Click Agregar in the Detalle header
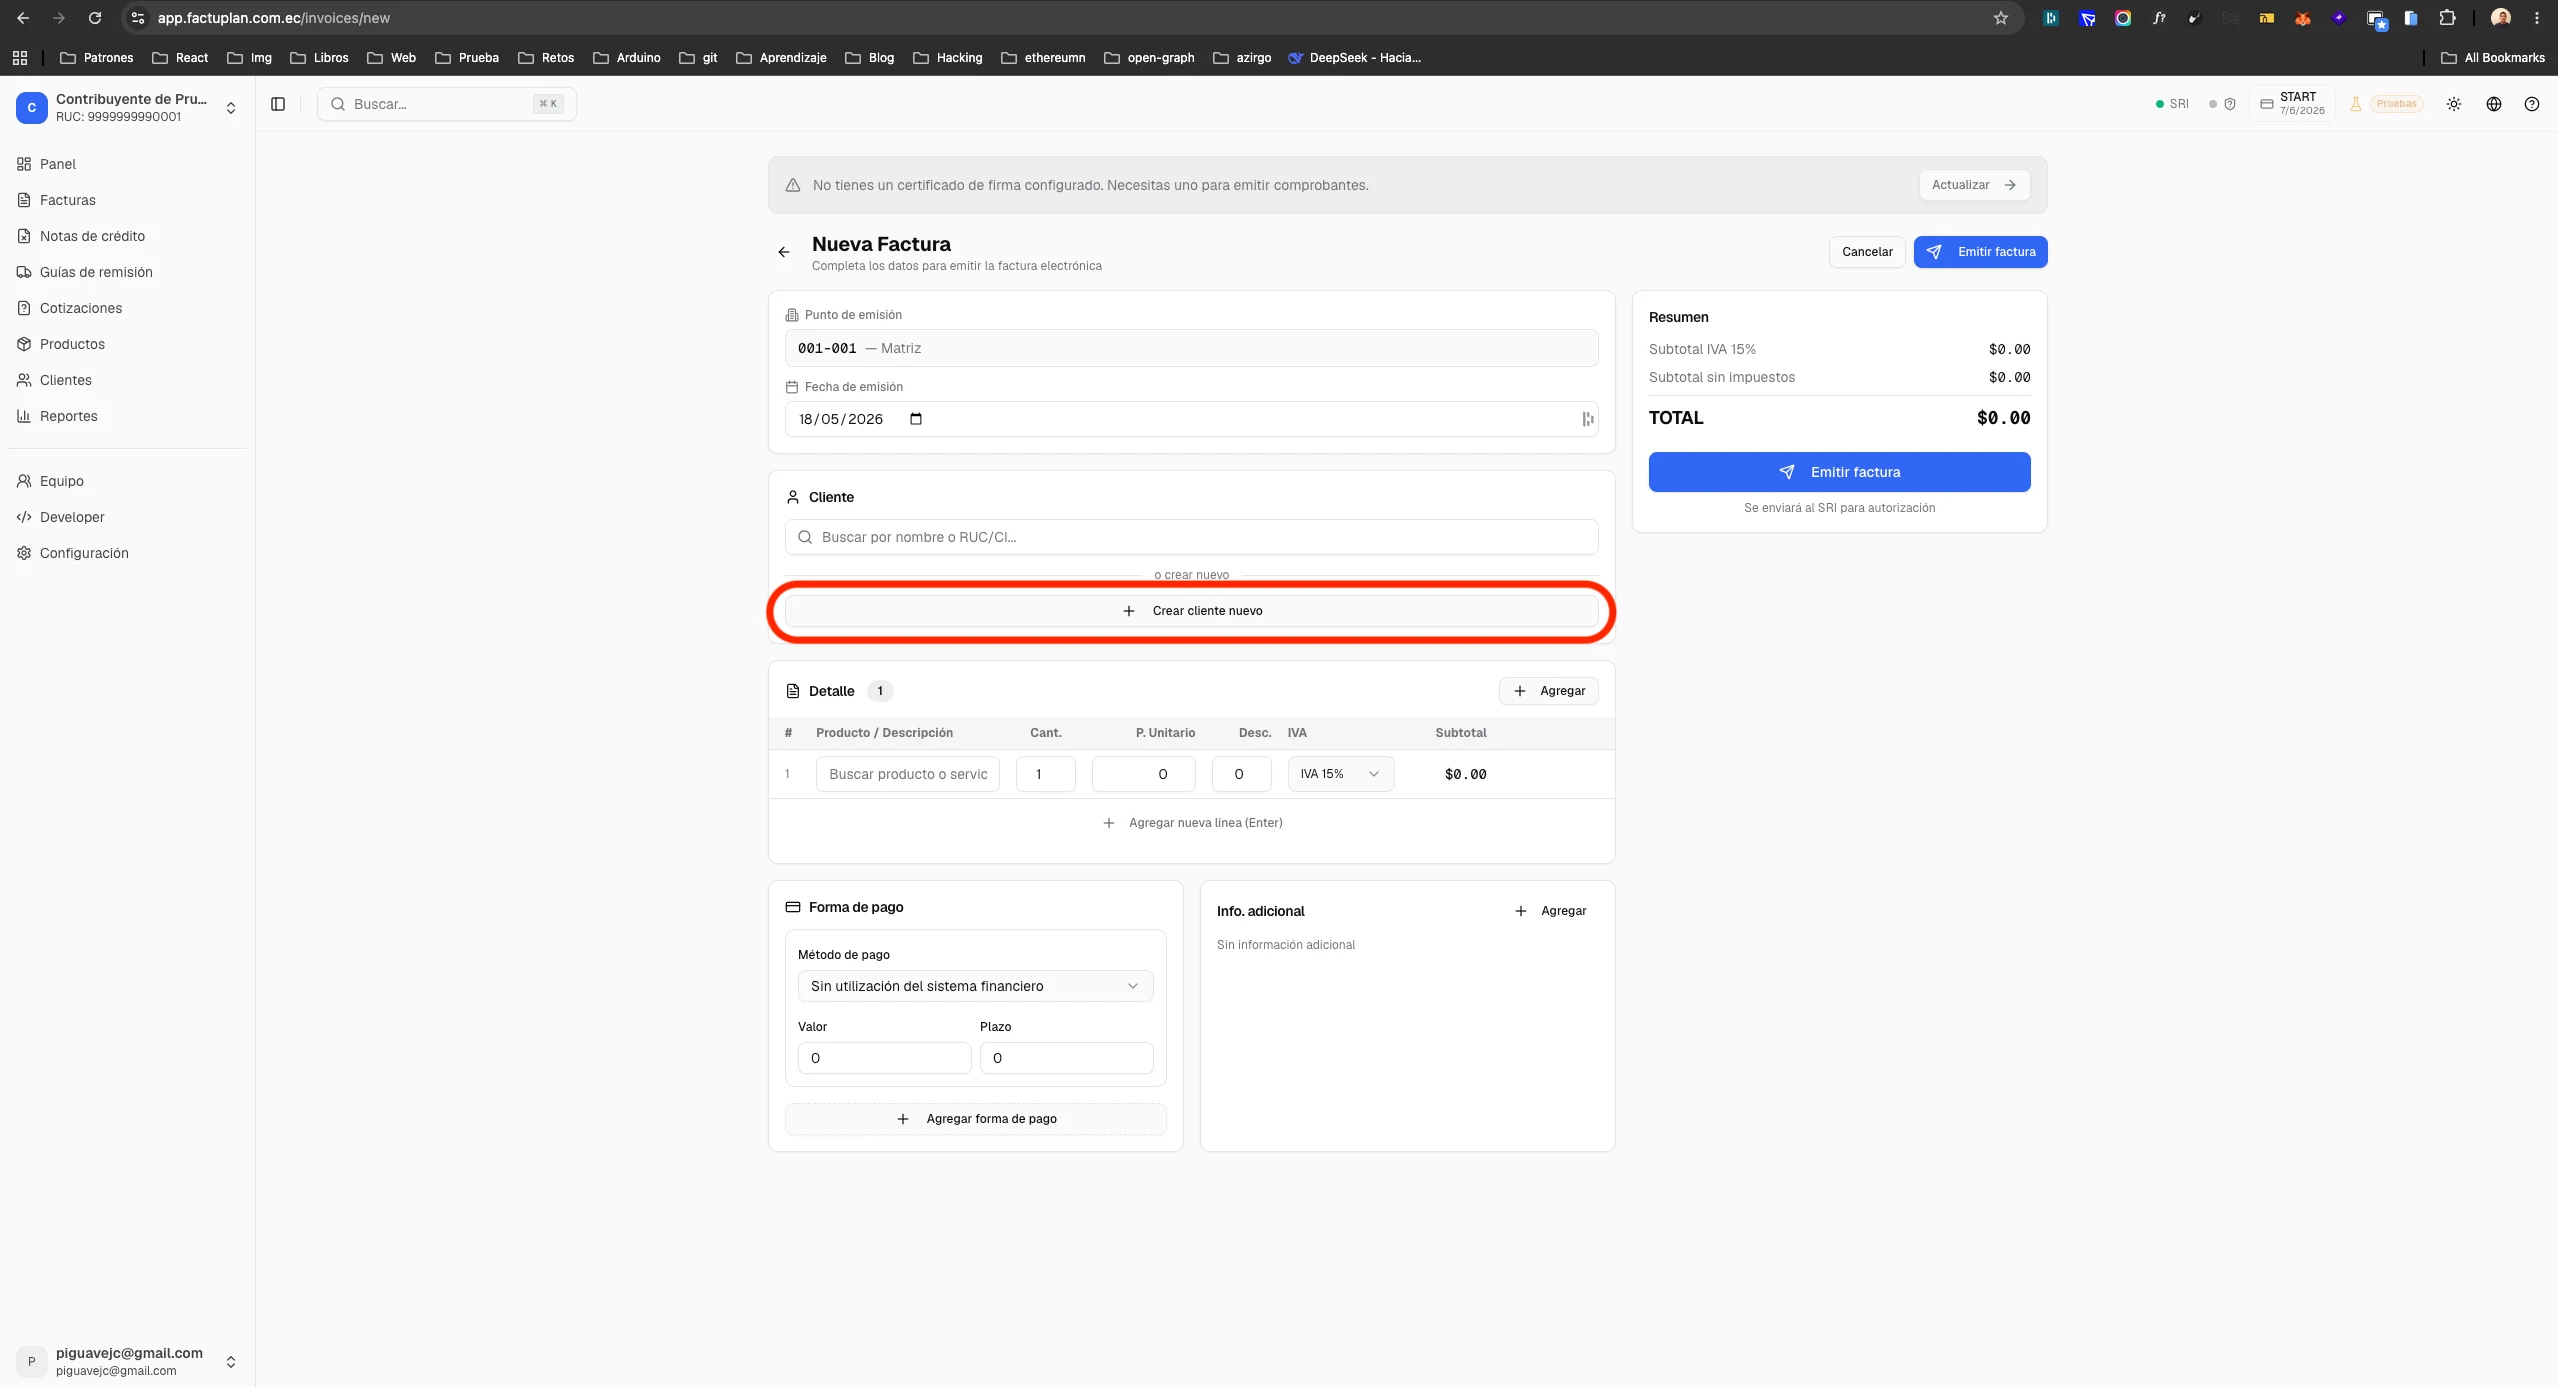 (1548, 691)
